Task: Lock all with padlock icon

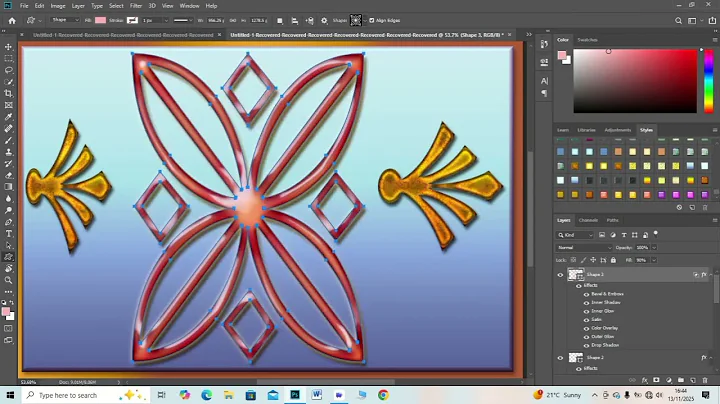Action: click(613, 260)
